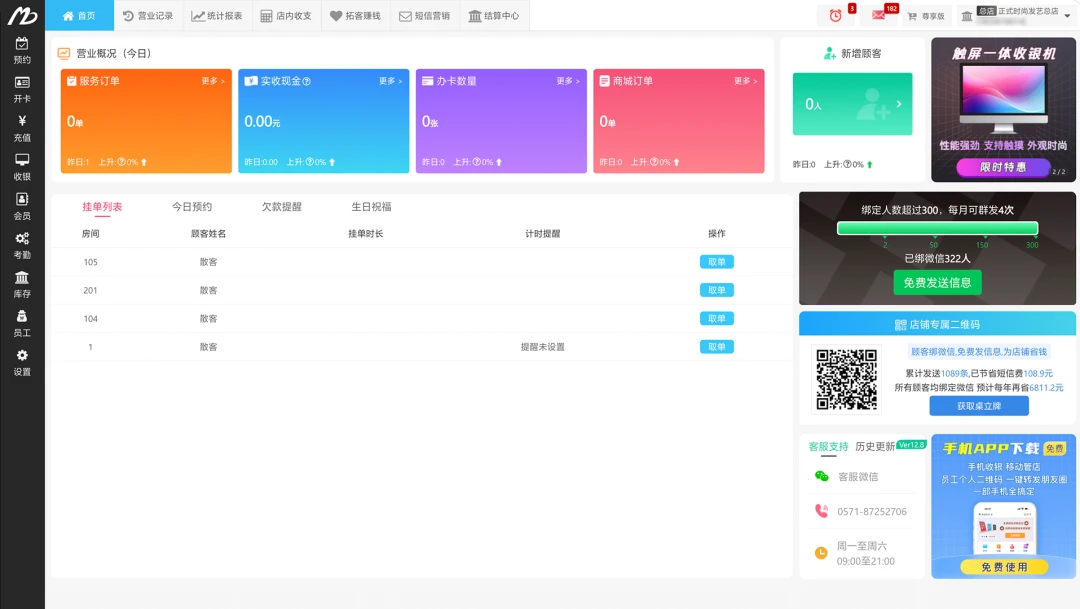The height and width of the screenshot is (609, 1080).
Task: Open the 营业记录 menu item
Action: [x=148, y=15]
